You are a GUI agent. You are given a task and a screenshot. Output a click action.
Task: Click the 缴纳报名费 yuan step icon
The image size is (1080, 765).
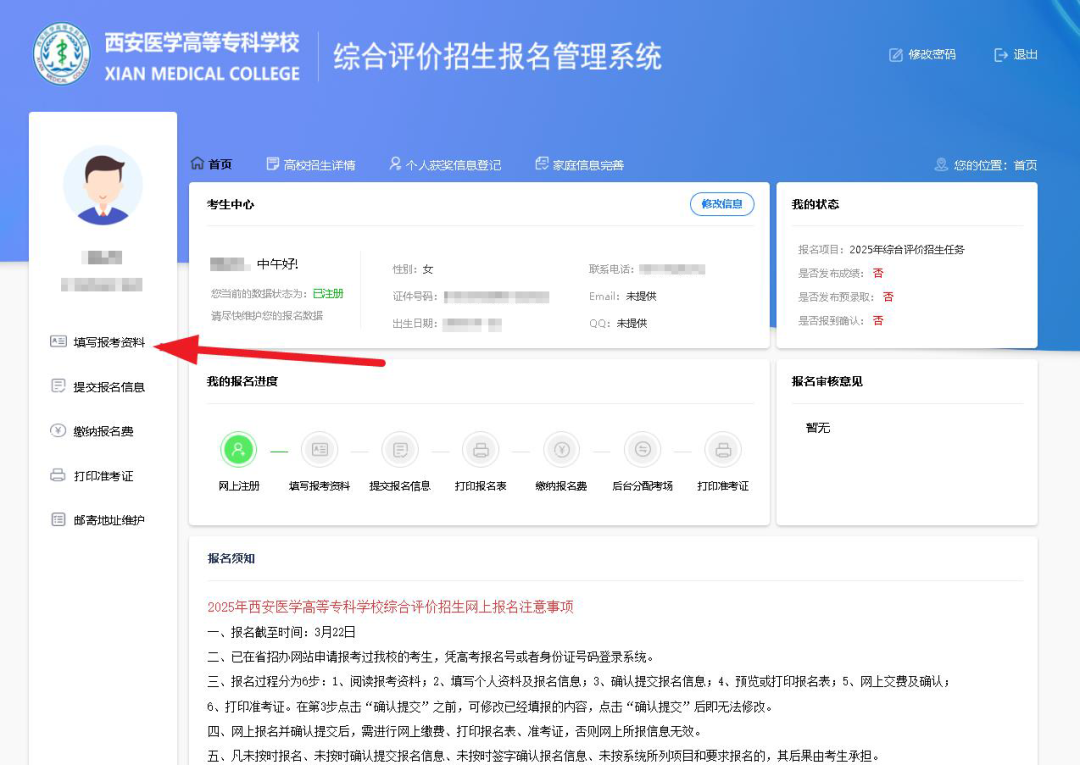coord(561,450)
